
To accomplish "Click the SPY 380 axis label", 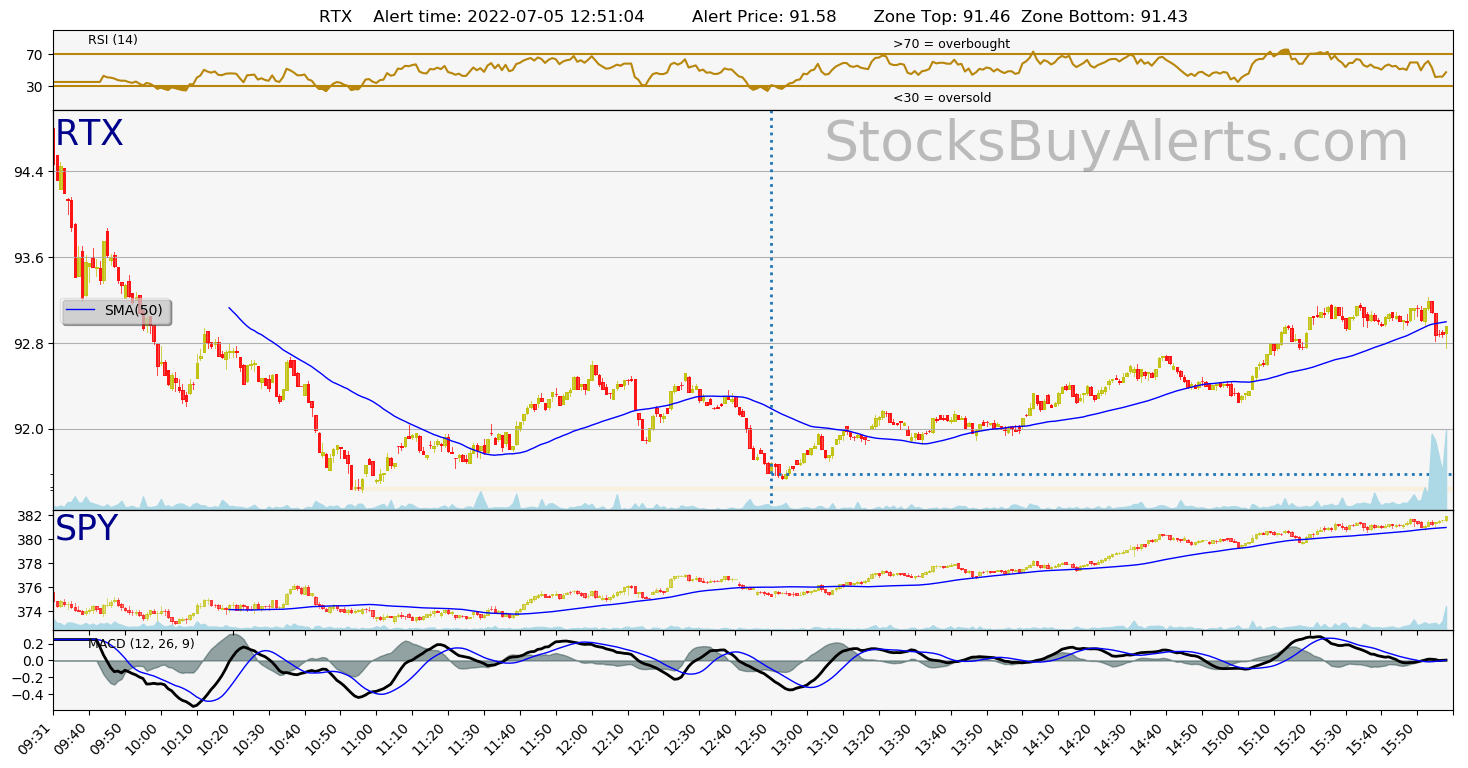I will (31, 540).
